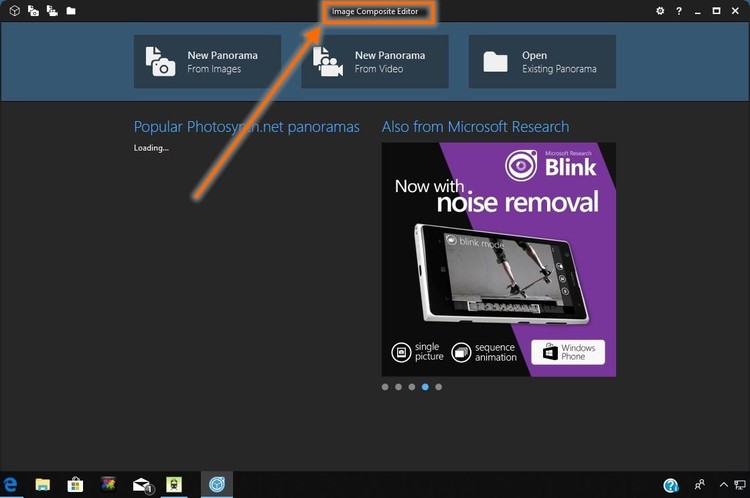This screenshot has width=750, height=498.
Task: Click the Blink logo icon in banner
Action: click(x=521, y=165)
